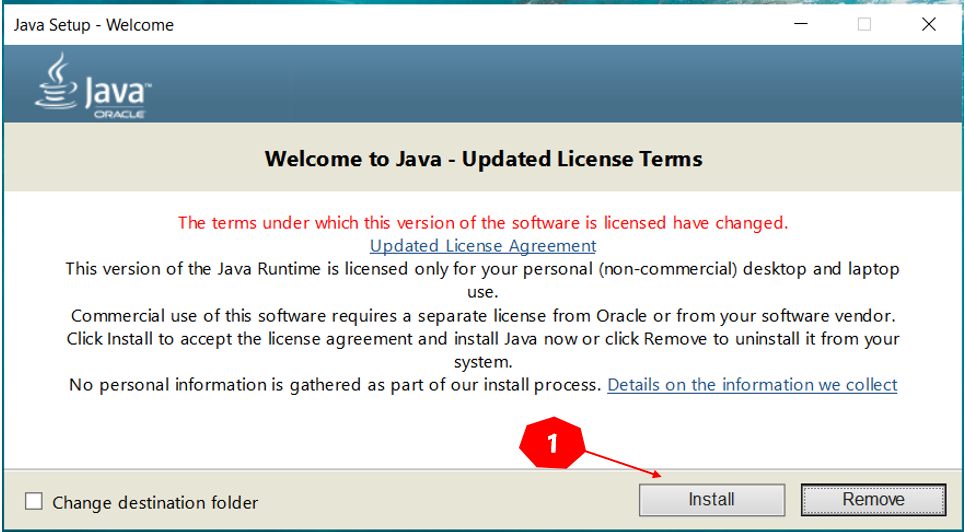The width and height of the screenshot is (965, 532).
Task: Click the 'Commercial use of this software' sentence
Action: point(483,316)
